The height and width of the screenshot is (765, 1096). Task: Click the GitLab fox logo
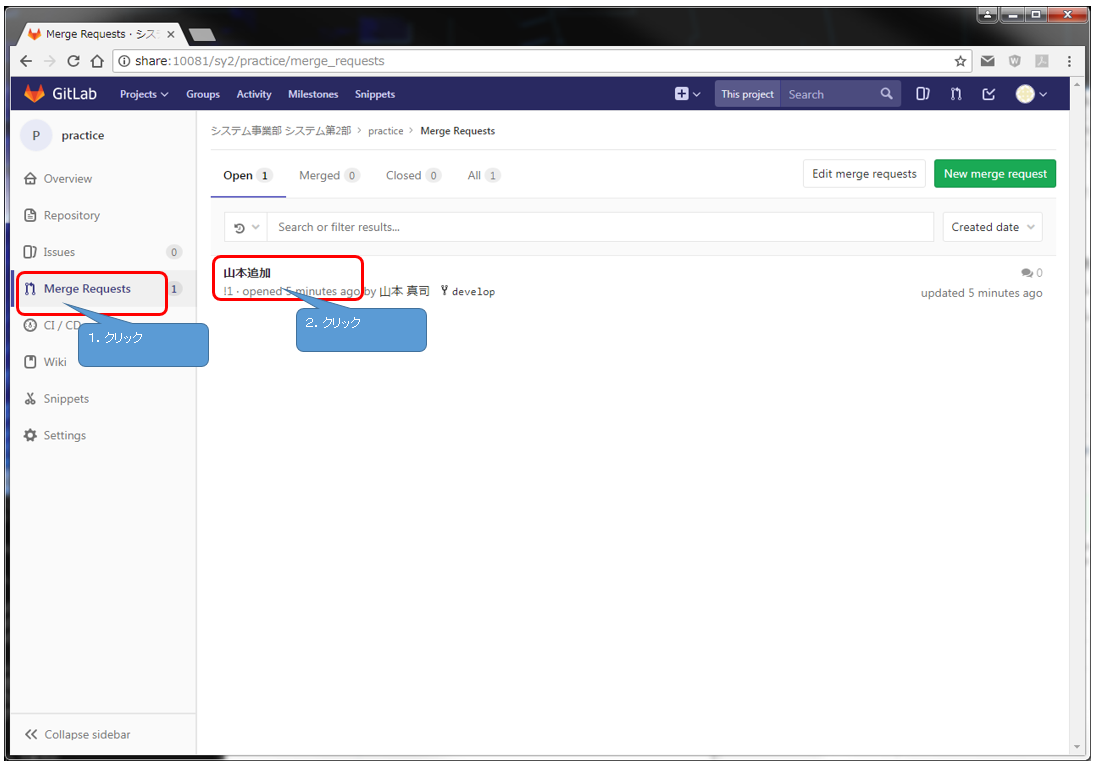[35, 94]
